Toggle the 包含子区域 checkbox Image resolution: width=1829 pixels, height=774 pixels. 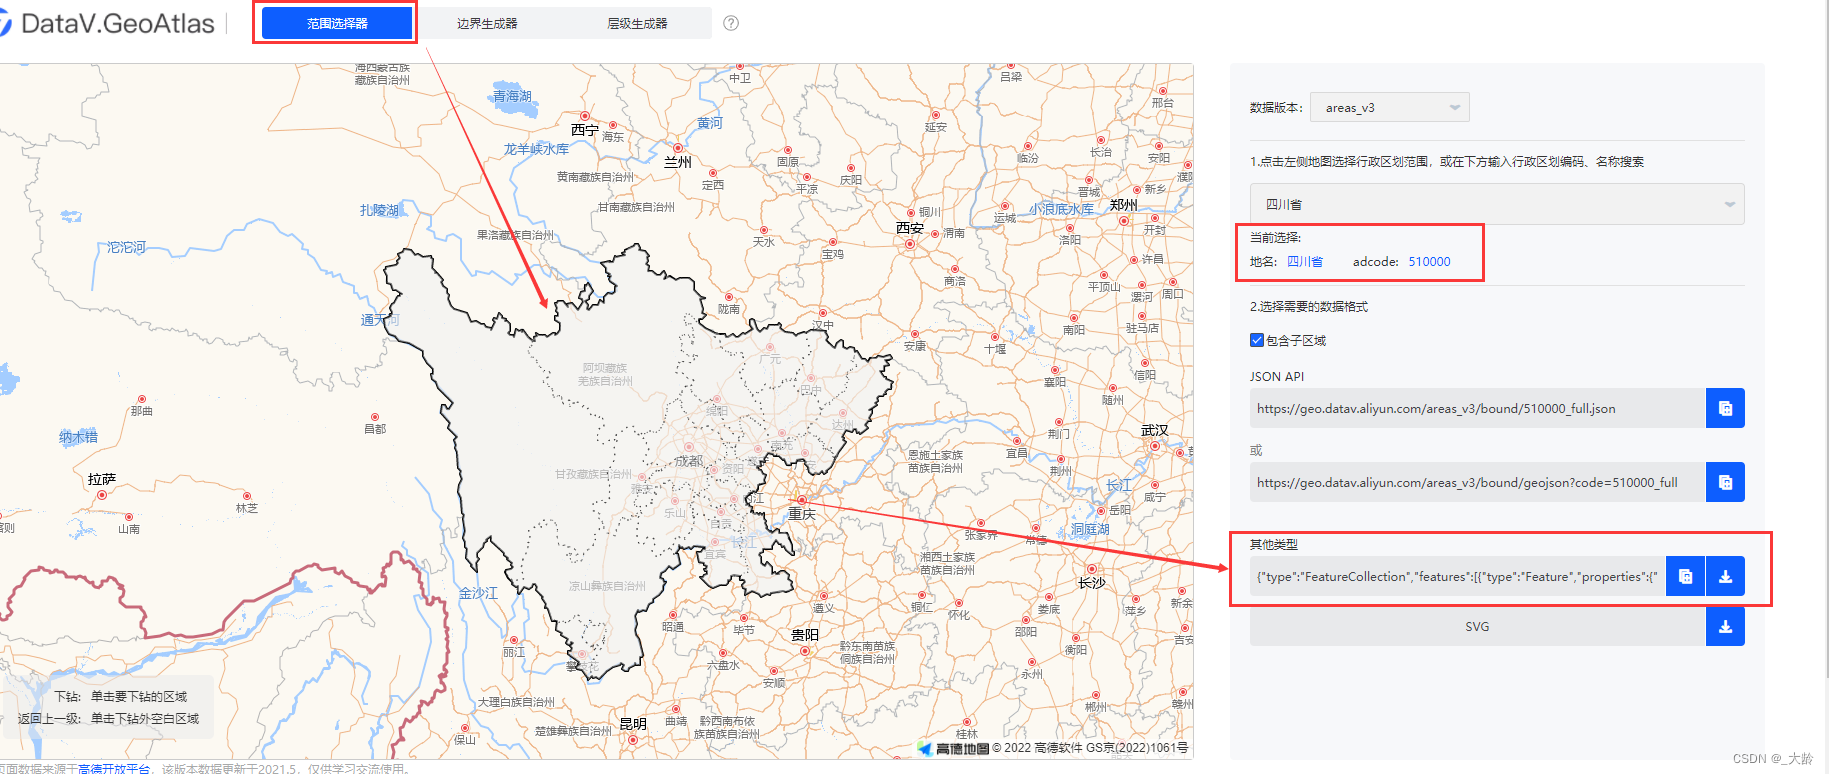pos(1257,340)
